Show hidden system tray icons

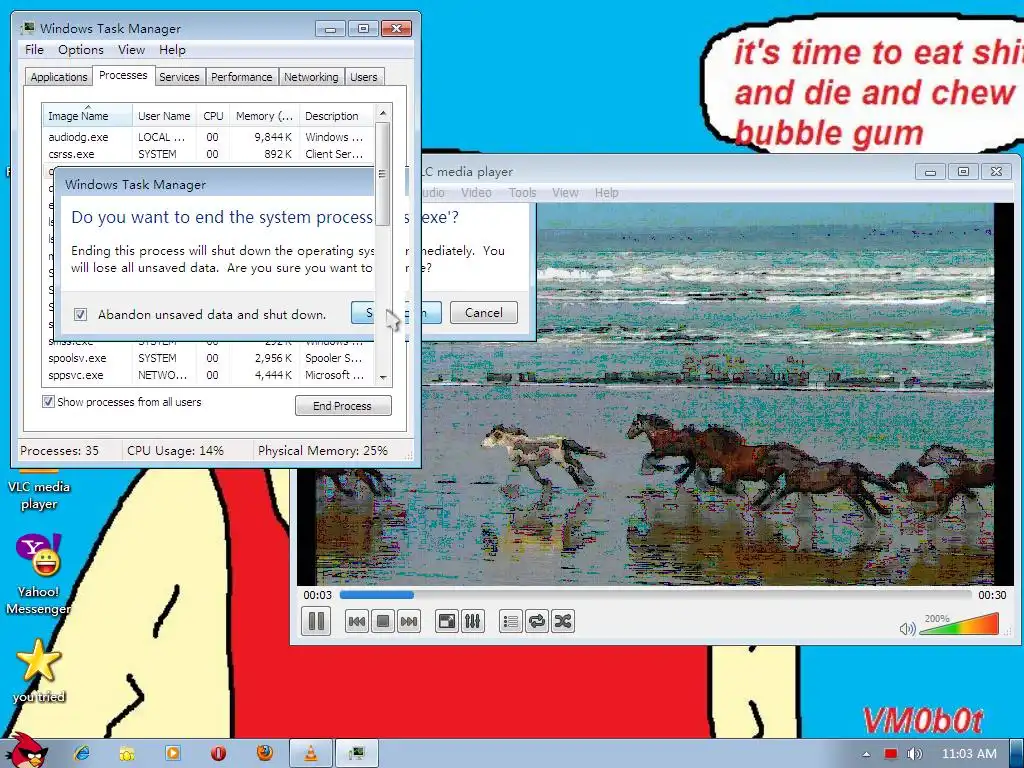tap(866, 754)
